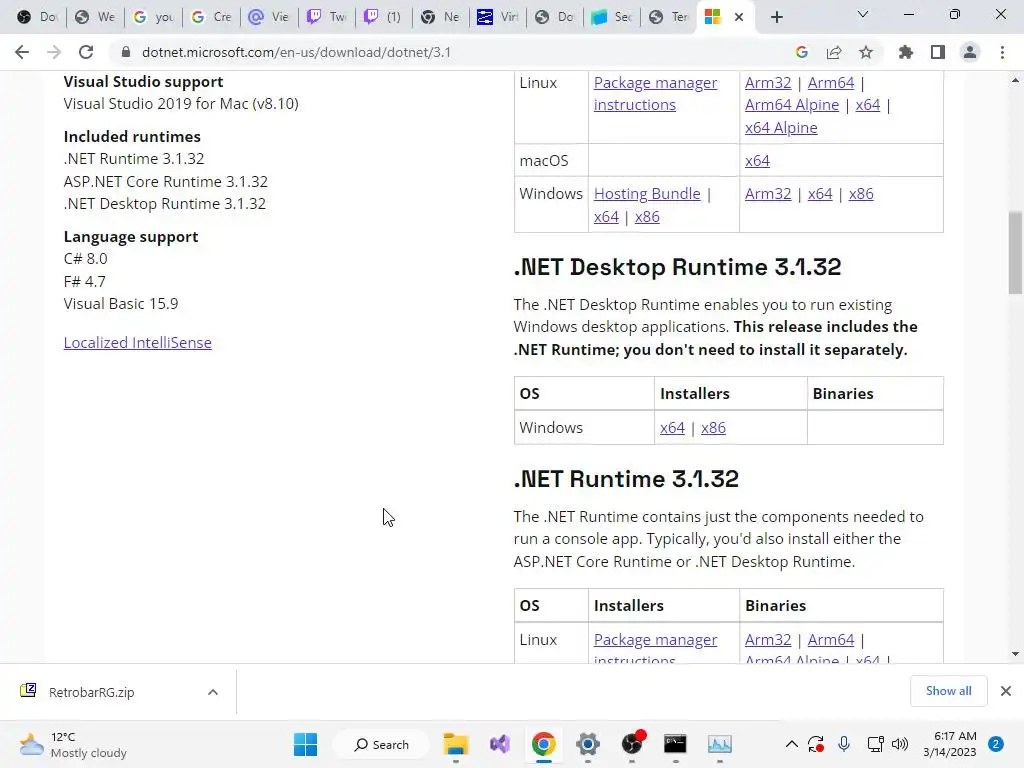Expand RetrobarRG.zip download options chevron
This screenshot has width=1024, height=768.
coord(213,692)
